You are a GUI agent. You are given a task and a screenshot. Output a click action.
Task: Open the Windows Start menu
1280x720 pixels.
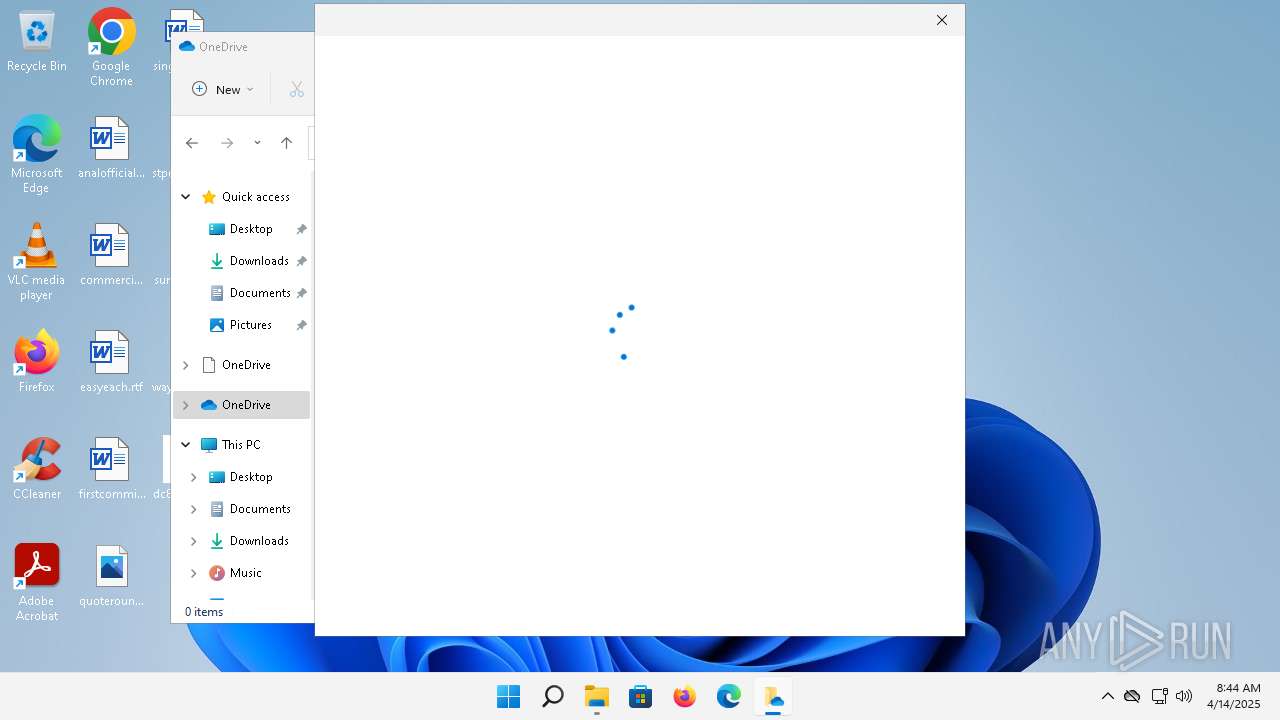click(x=509, y=697)
